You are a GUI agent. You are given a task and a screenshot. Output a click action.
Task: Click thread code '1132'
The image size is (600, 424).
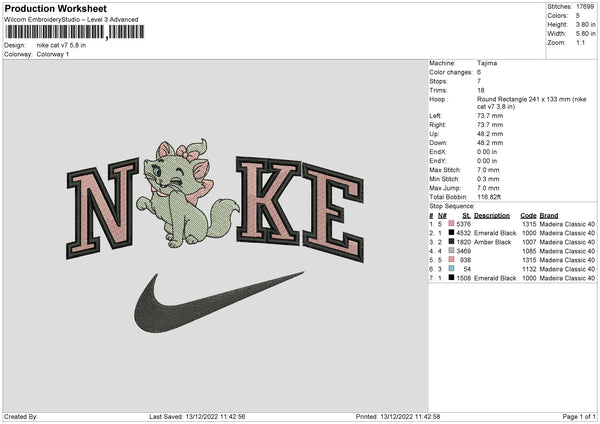point(529,269)
